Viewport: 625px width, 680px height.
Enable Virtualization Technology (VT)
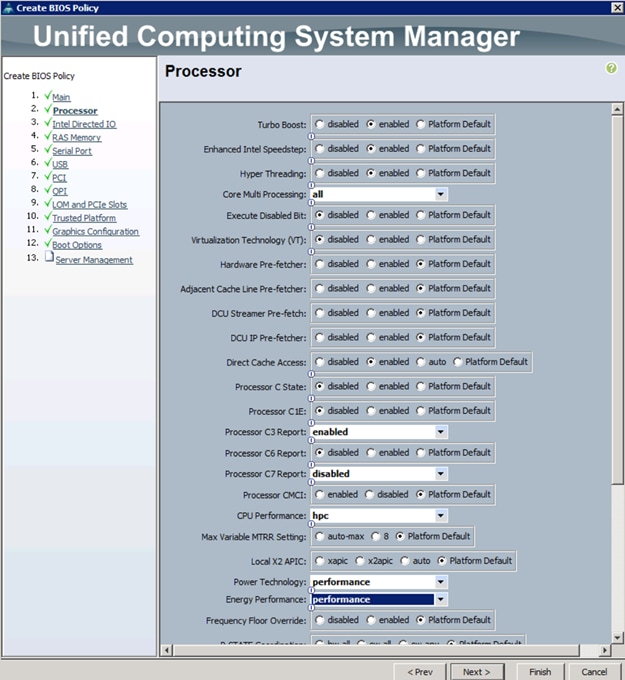(x=371, y=239)
